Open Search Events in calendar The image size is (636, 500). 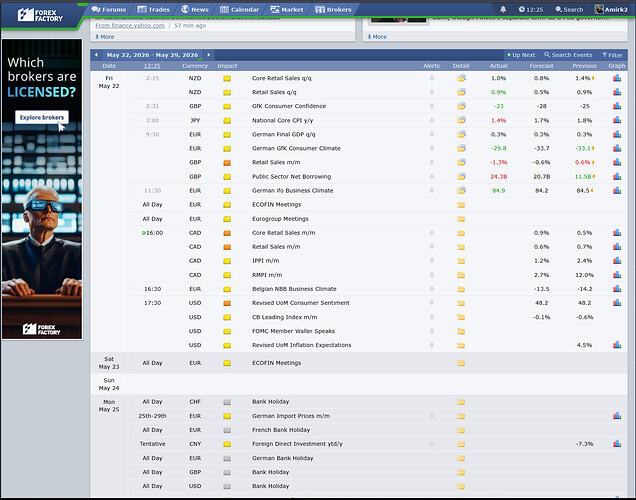(x=568, y=55)
